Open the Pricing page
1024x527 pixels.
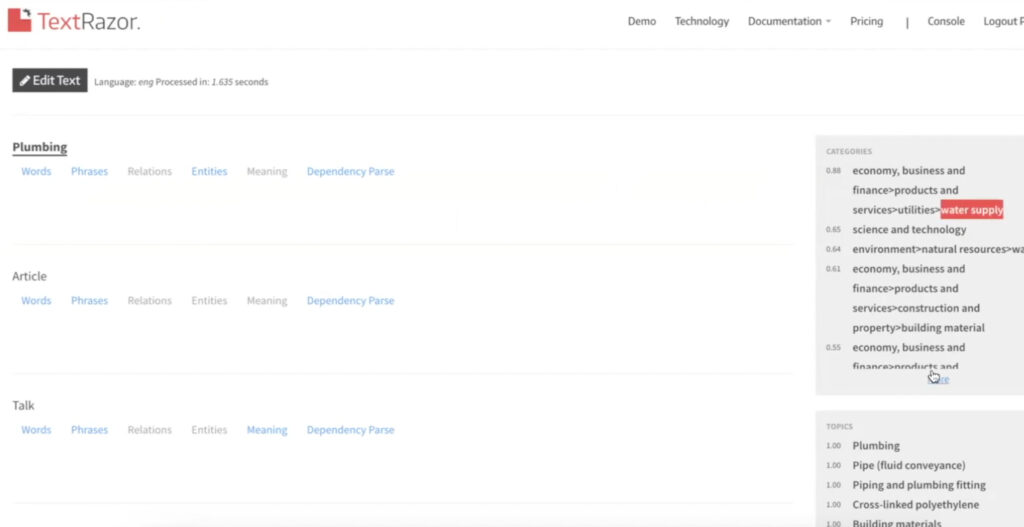(866, 21)
